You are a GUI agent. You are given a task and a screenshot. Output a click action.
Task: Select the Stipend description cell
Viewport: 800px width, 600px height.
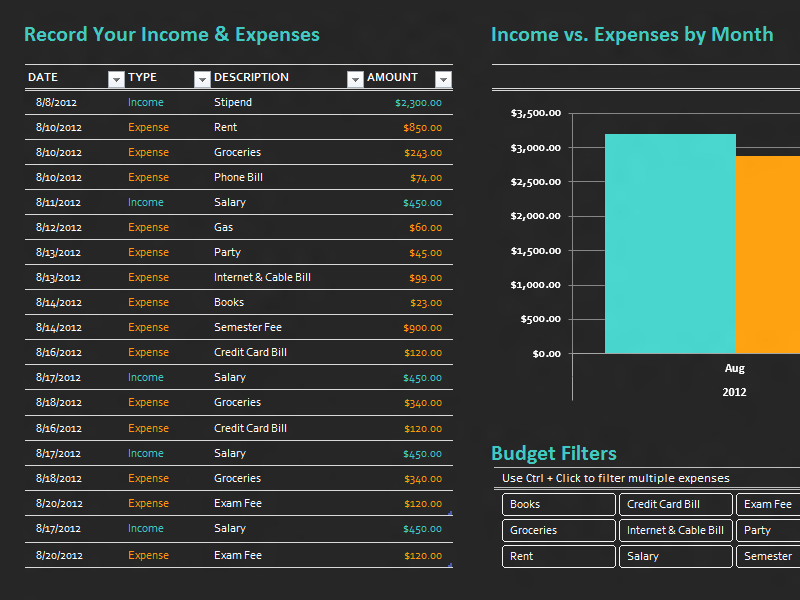pyautogui.click(x=233, y=102)
